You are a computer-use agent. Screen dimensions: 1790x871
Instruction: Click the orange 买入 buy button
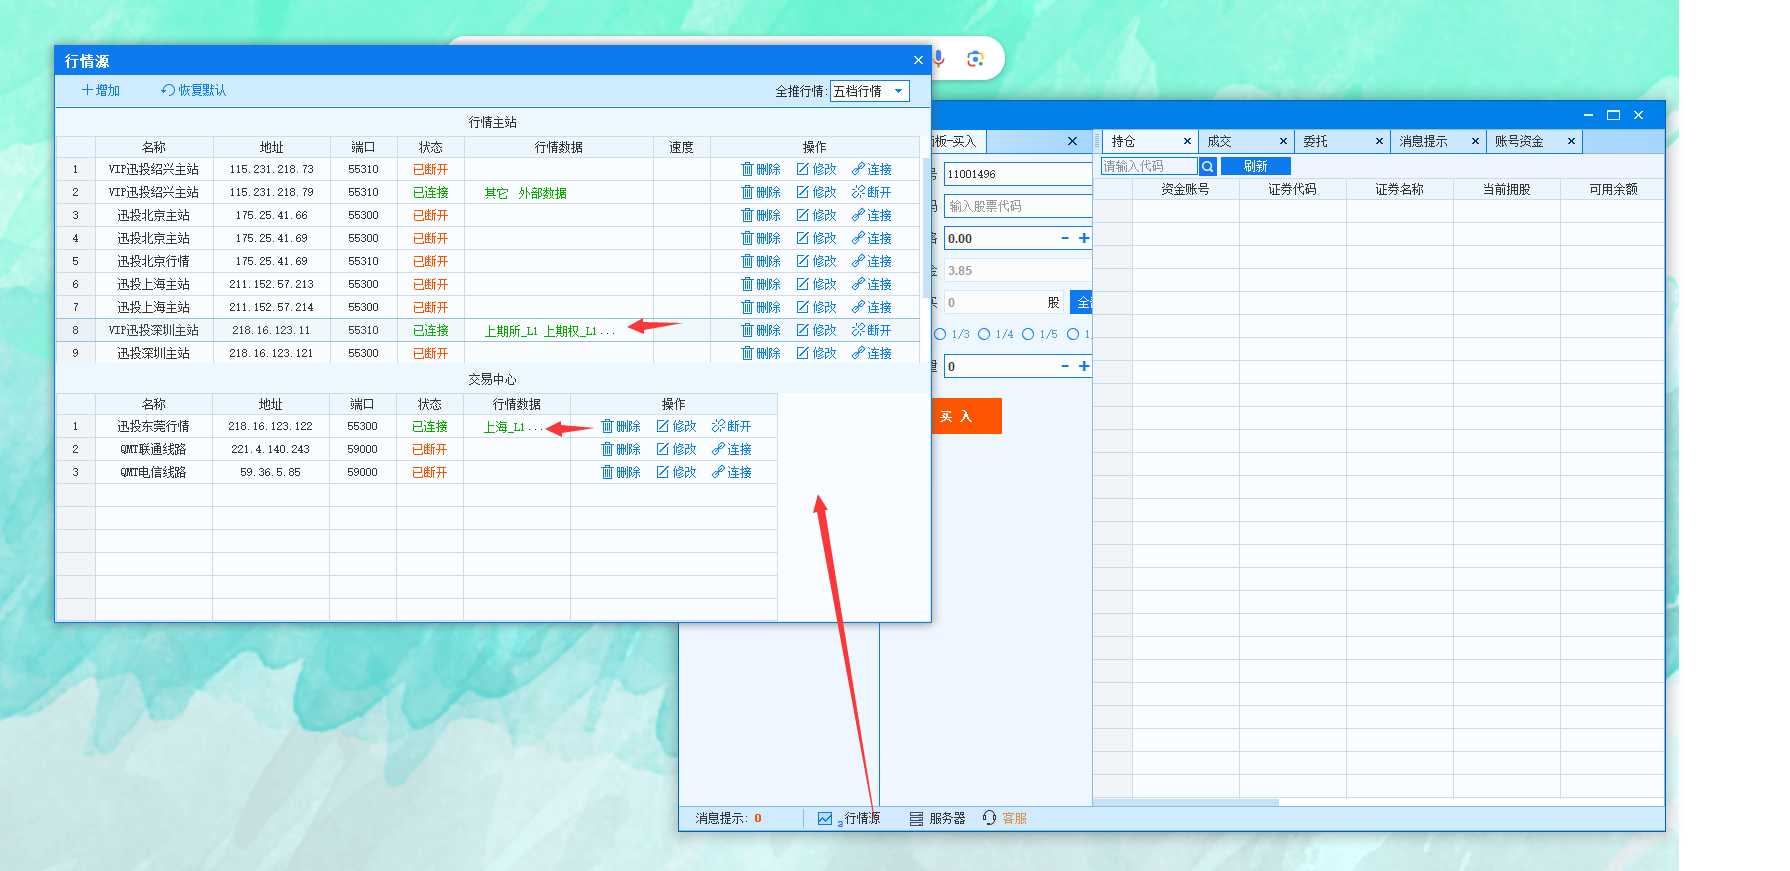click(x=966, y=416)
